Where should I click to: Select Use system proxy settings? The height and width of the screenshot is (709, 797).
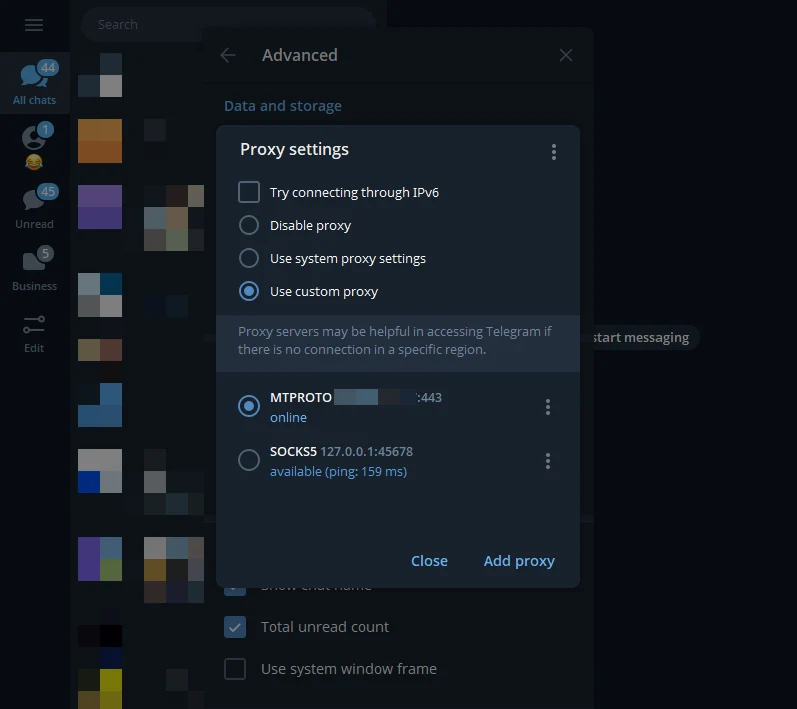(249, 258)
